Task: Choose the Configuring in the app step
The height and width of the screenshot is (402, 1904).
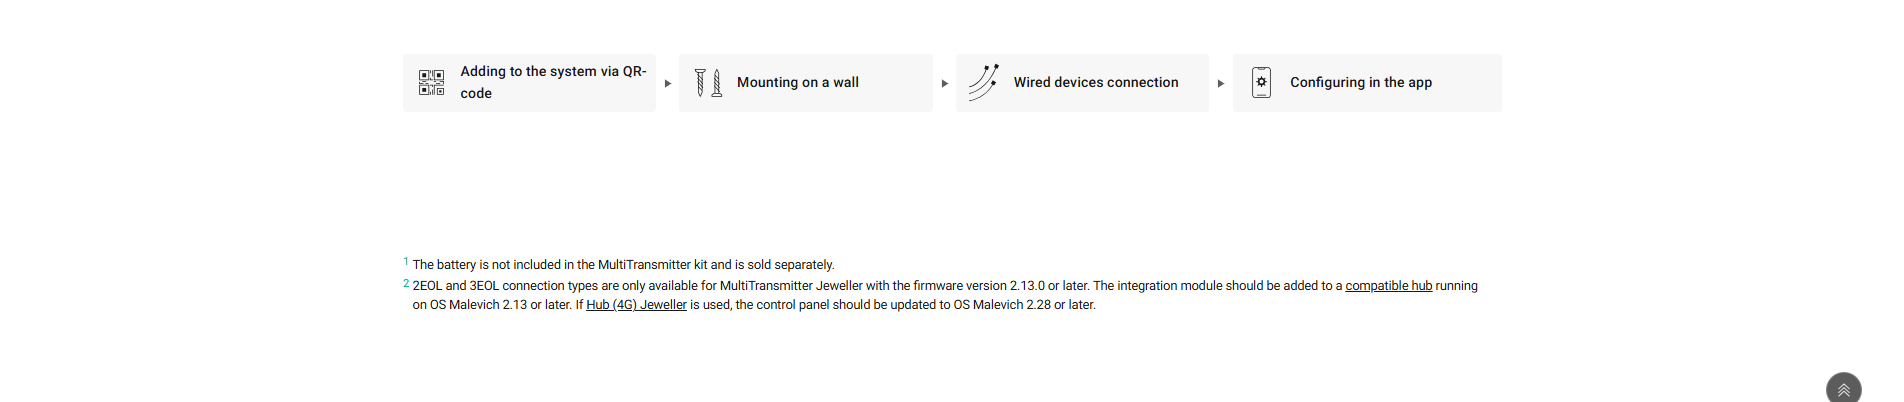Action: (x=1360, y=83)
